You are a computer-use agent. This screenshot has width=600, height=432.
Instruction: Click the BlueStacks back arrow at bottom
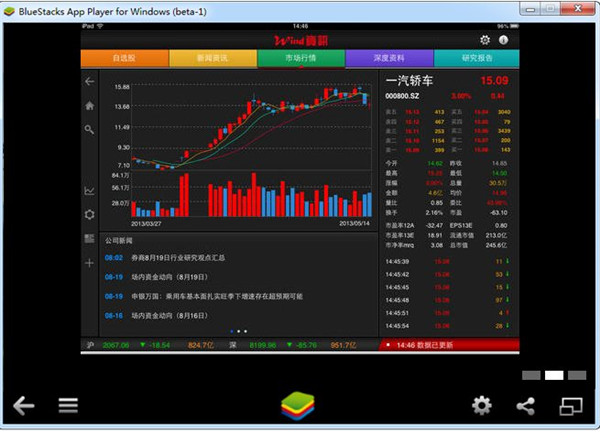point(24,406)
